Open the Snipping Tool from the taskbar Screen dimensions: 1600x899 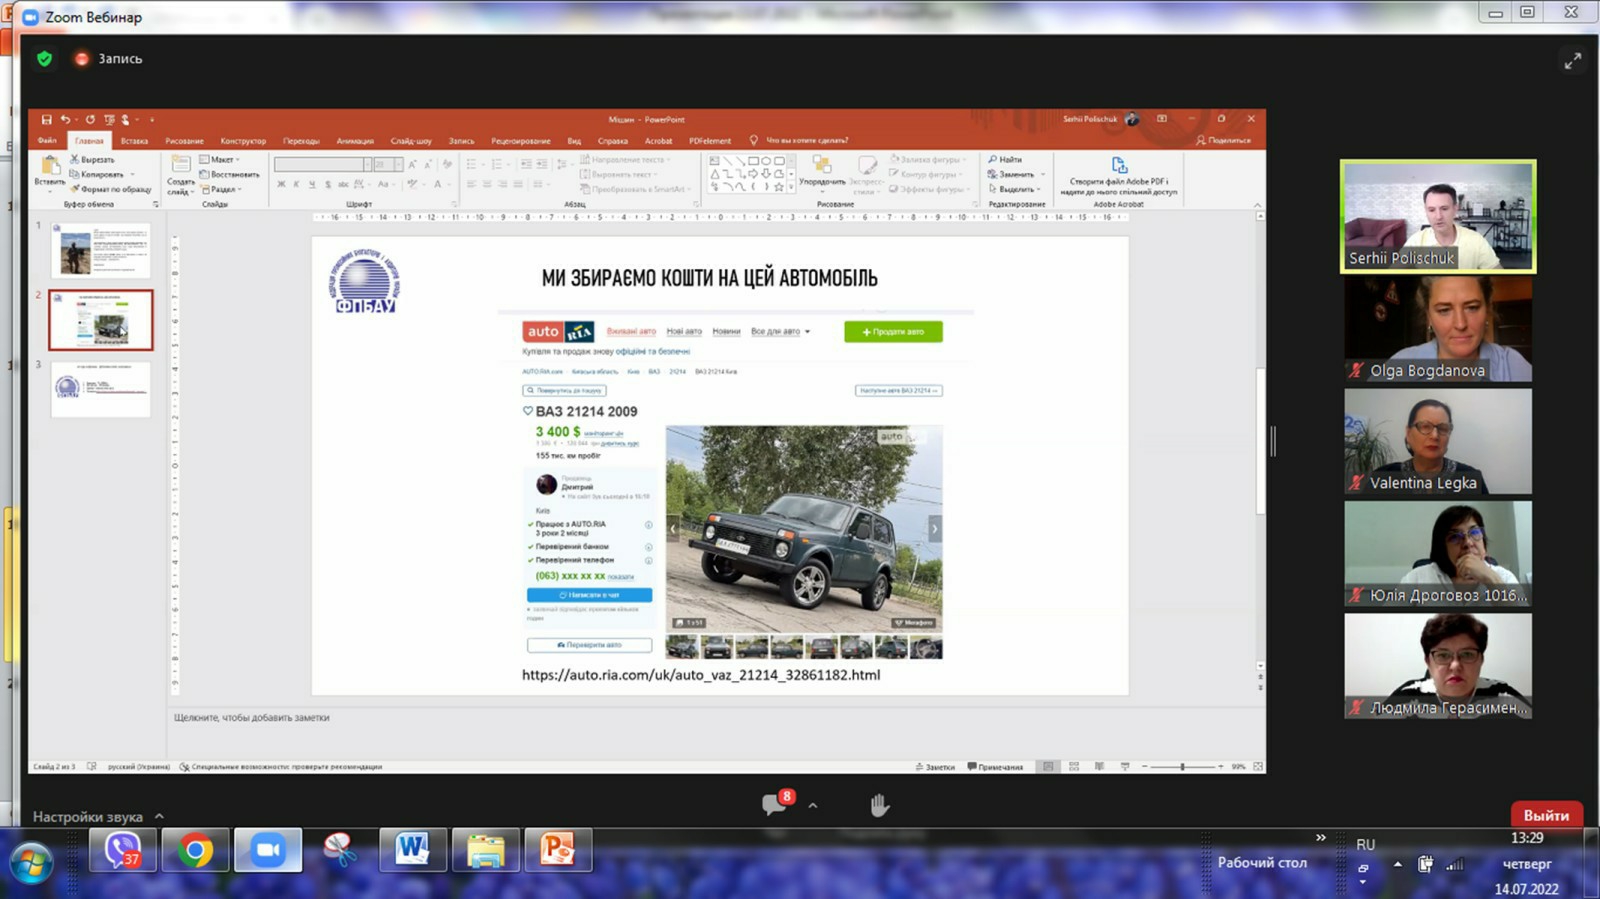340,851
